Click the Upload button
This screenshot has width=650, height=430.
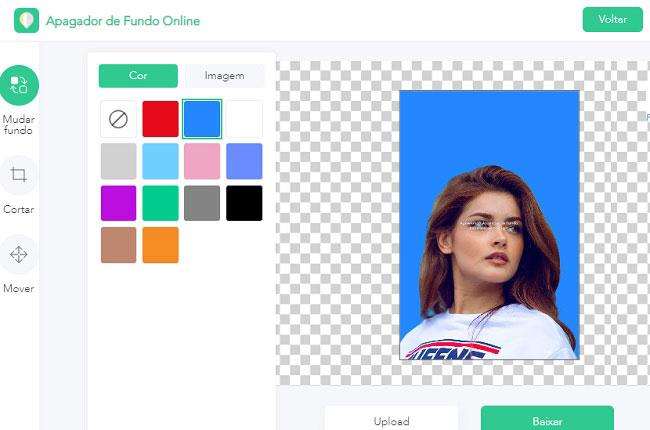[391, 419]
